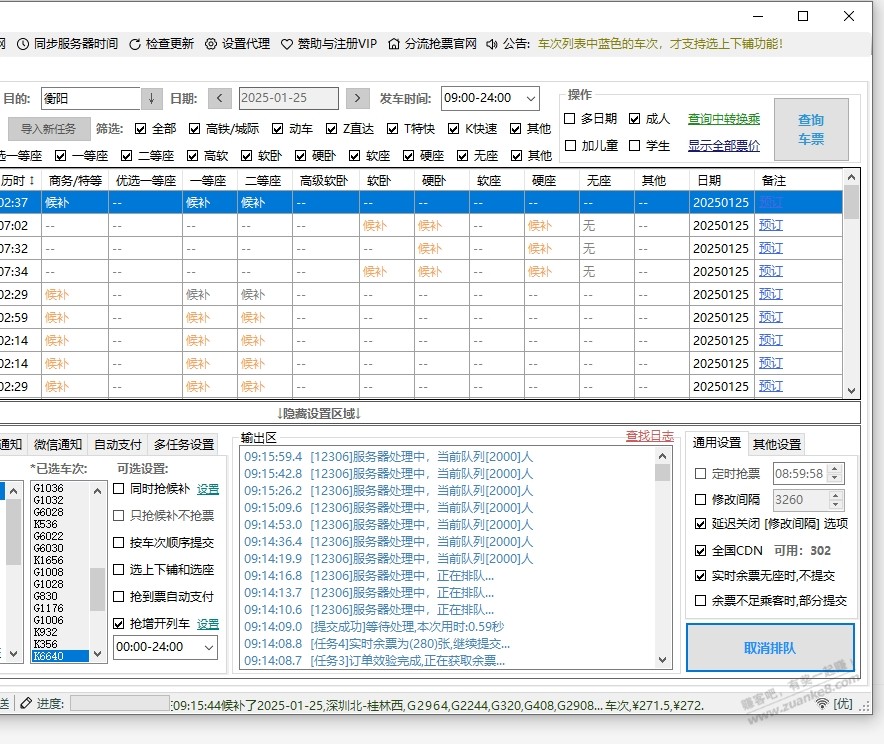This screenshot has width=884, height=744.
Task: Toggle high-speed/intercity filter checkbox
Action: click(195, 129)
